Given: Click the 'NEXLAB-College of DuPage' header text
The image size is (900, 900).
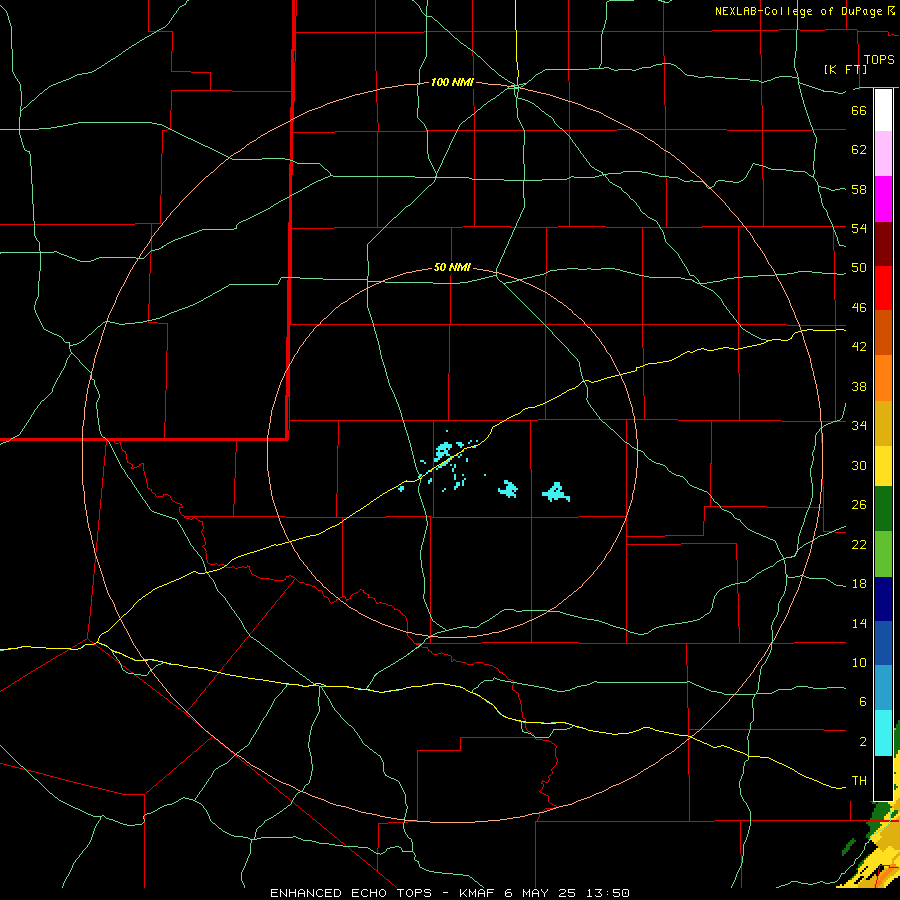Looking at the screenshot, I should tap(800, 11).
